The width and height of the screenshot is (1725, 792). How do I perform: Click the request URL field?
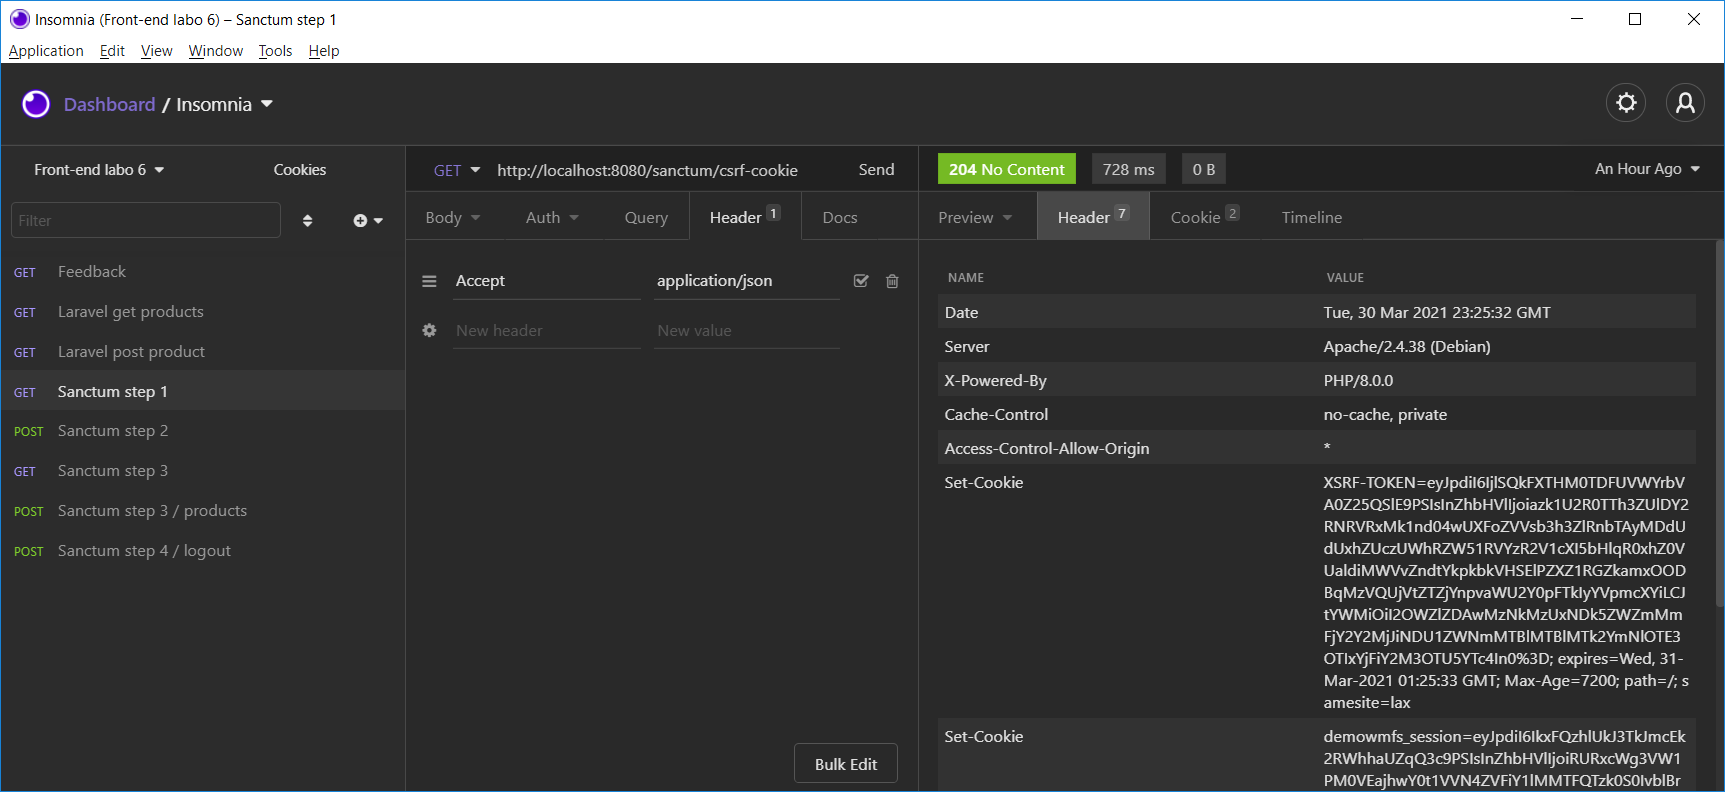648,170
